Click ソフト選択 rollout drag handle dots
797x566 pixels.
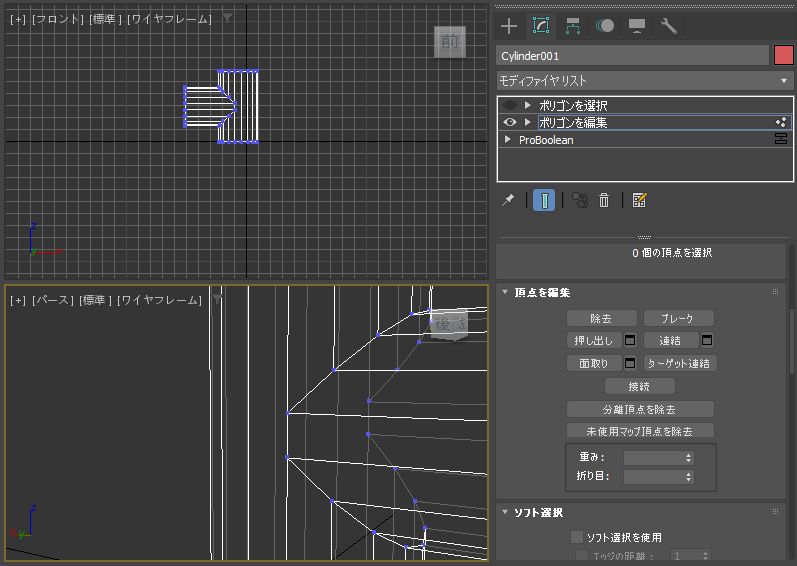[775, 512]
